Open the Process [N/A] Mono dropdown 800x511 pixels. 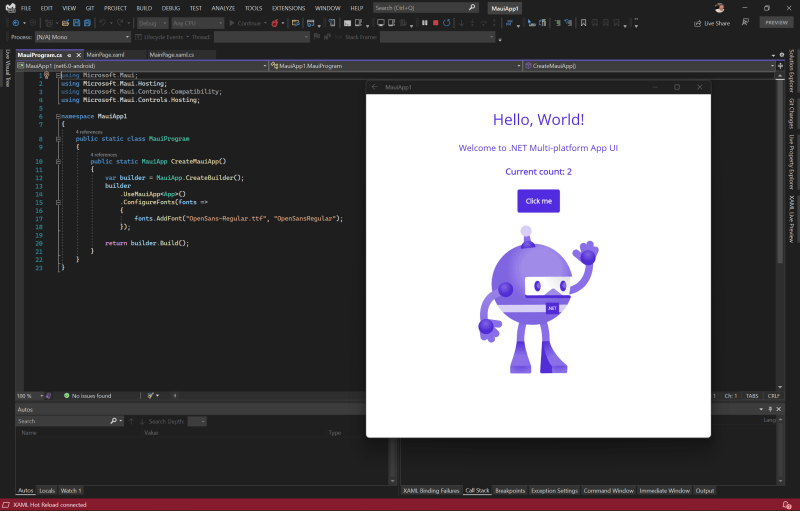pyautogui.click(x=83, y=37)
